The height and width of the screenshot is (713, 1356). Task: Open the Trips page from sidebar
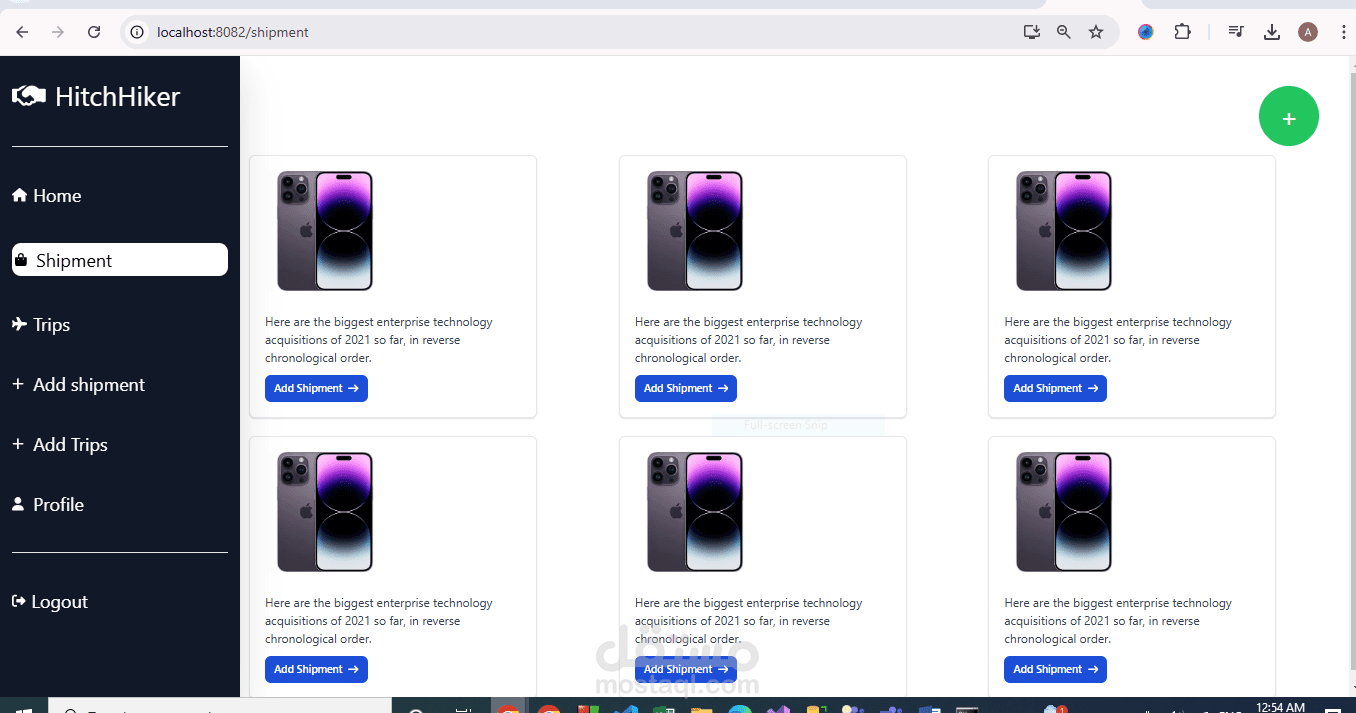pyautogui.click(x=41, y=325)
